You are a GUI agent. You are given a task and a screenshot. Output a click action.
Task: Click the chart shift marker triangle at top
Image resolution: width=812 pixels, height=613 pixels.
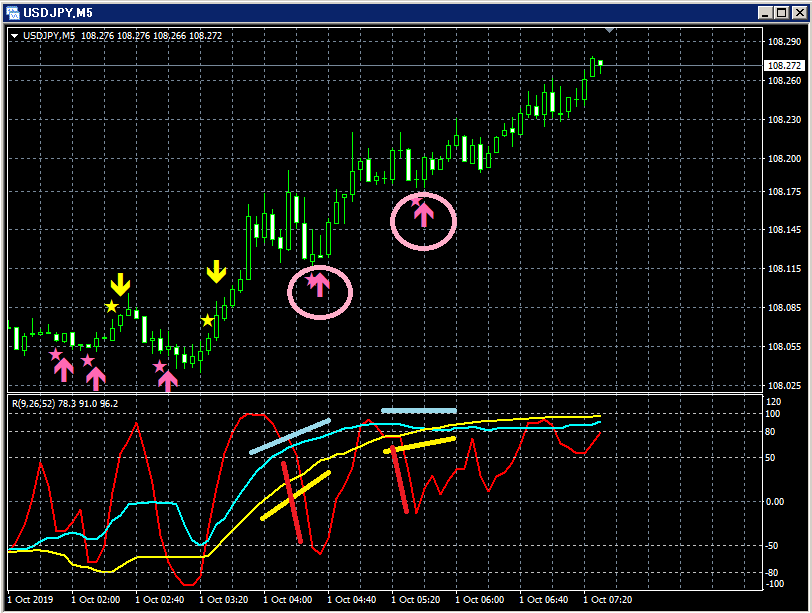tap(610, 31)
